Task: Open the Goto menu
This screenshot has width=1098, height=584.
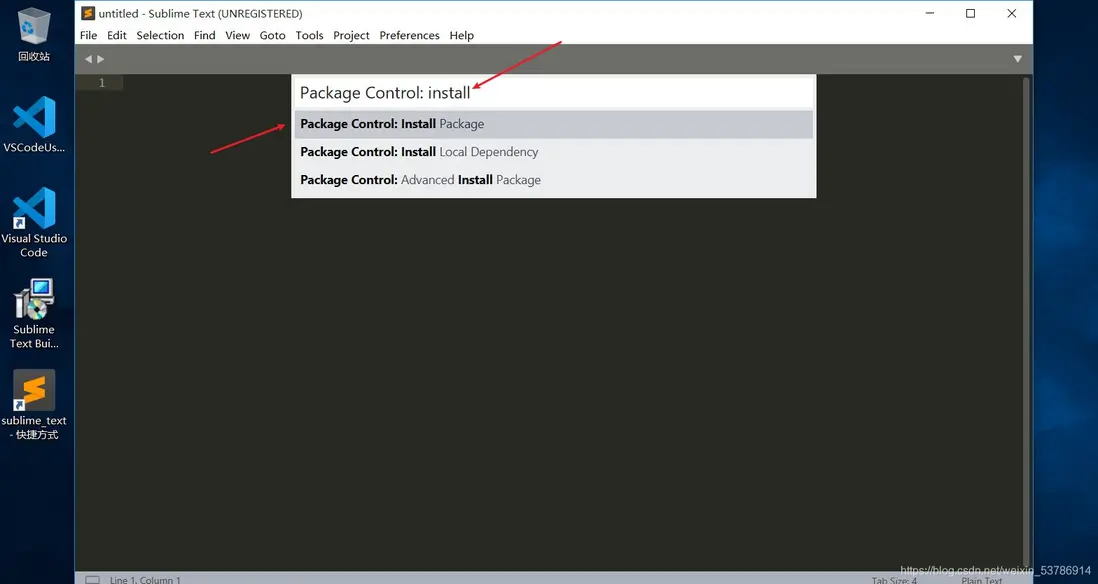Action: coord(272,35)
